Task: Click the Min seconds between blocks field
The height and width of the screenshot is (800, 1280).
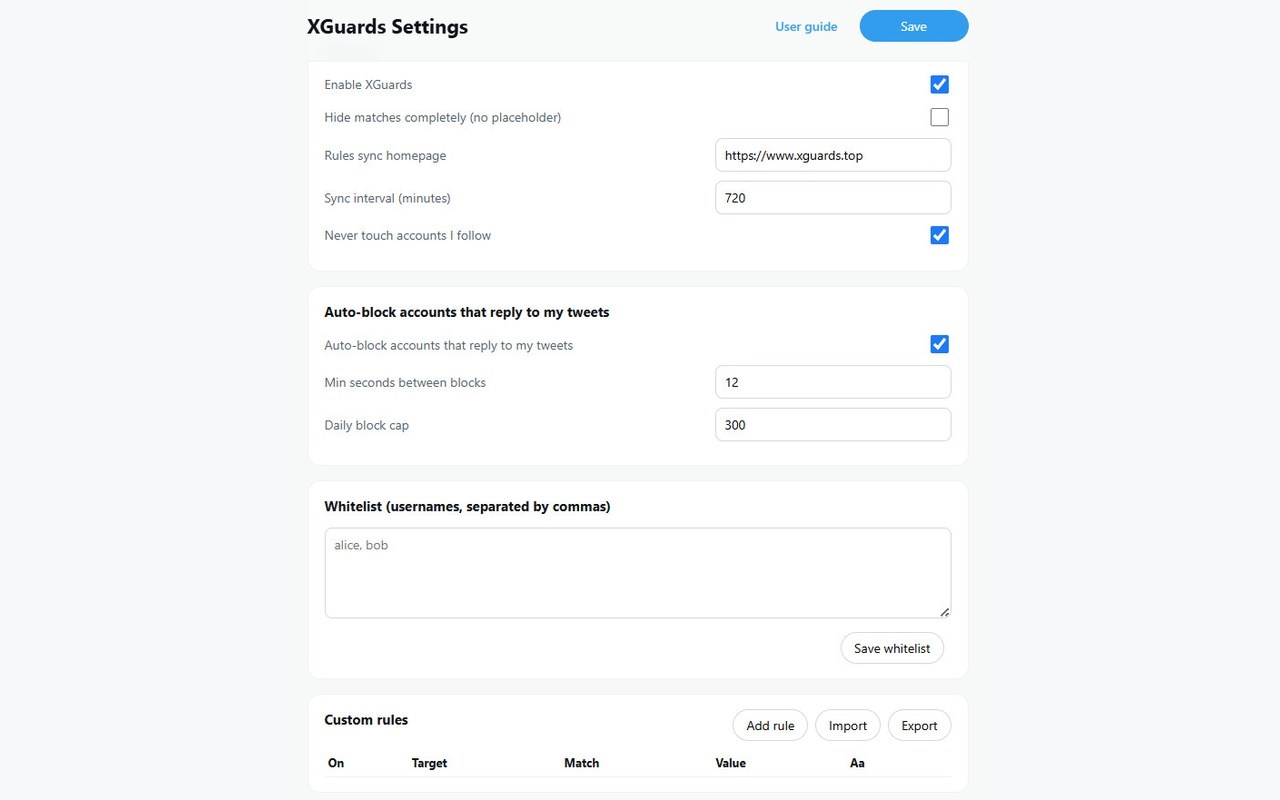Action: 833,382
